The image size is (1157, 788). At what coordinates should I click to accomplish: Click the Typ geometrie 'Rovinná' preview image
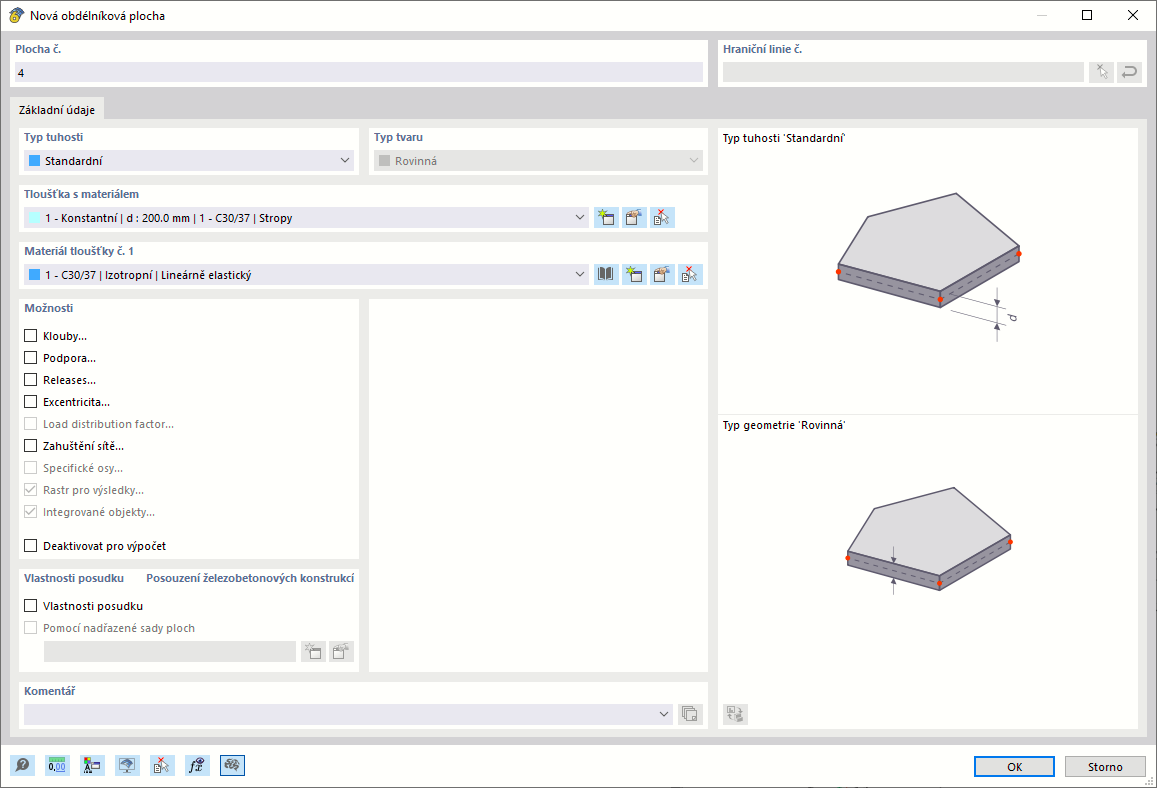[928, 539]
